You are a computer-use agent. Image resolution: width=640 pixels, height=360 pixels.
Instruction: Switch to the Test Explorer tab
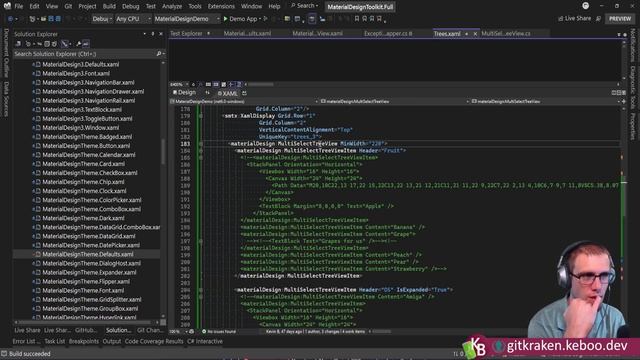[x=186, y=33]
